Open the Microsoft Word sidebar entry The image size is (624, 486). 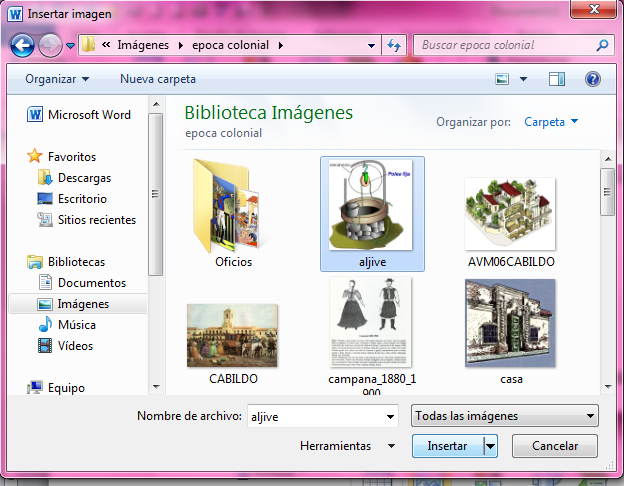(79, 115)
